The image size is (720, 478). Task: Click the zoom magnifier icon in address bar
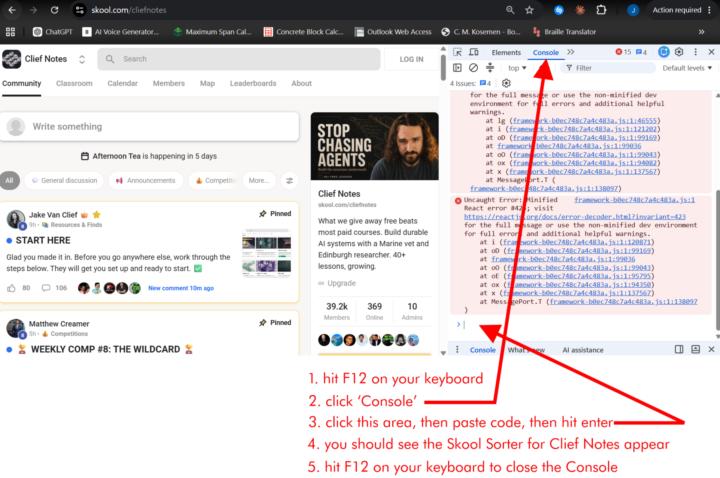[510, 10]
